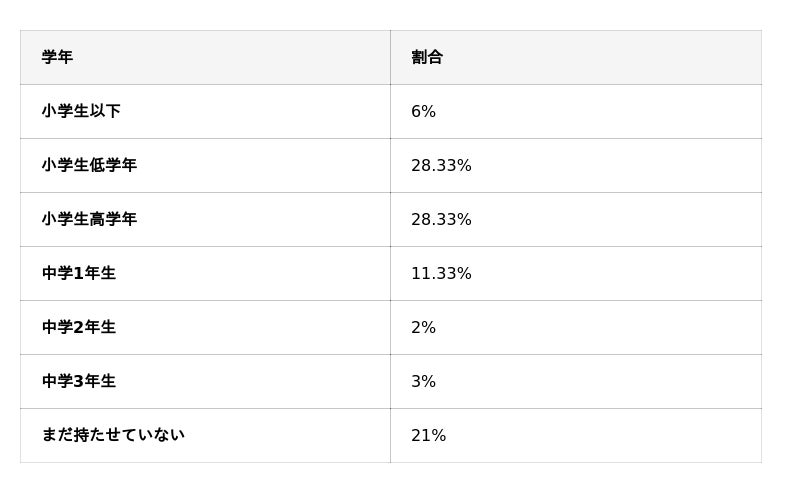Click the 28.33% value for 小学生低学年

pos(441,166)
